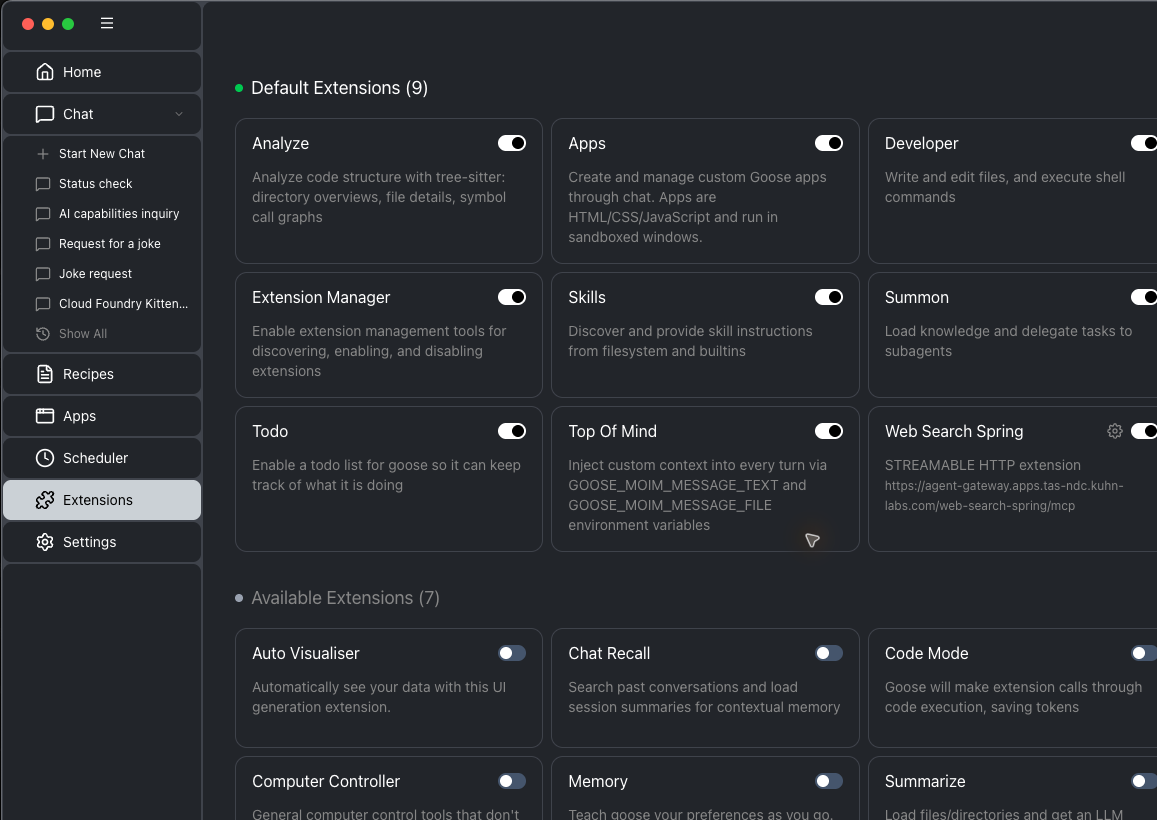Open the Status check chat
This screenshot has width=1157, height=820.
click(x=95, y=184)
